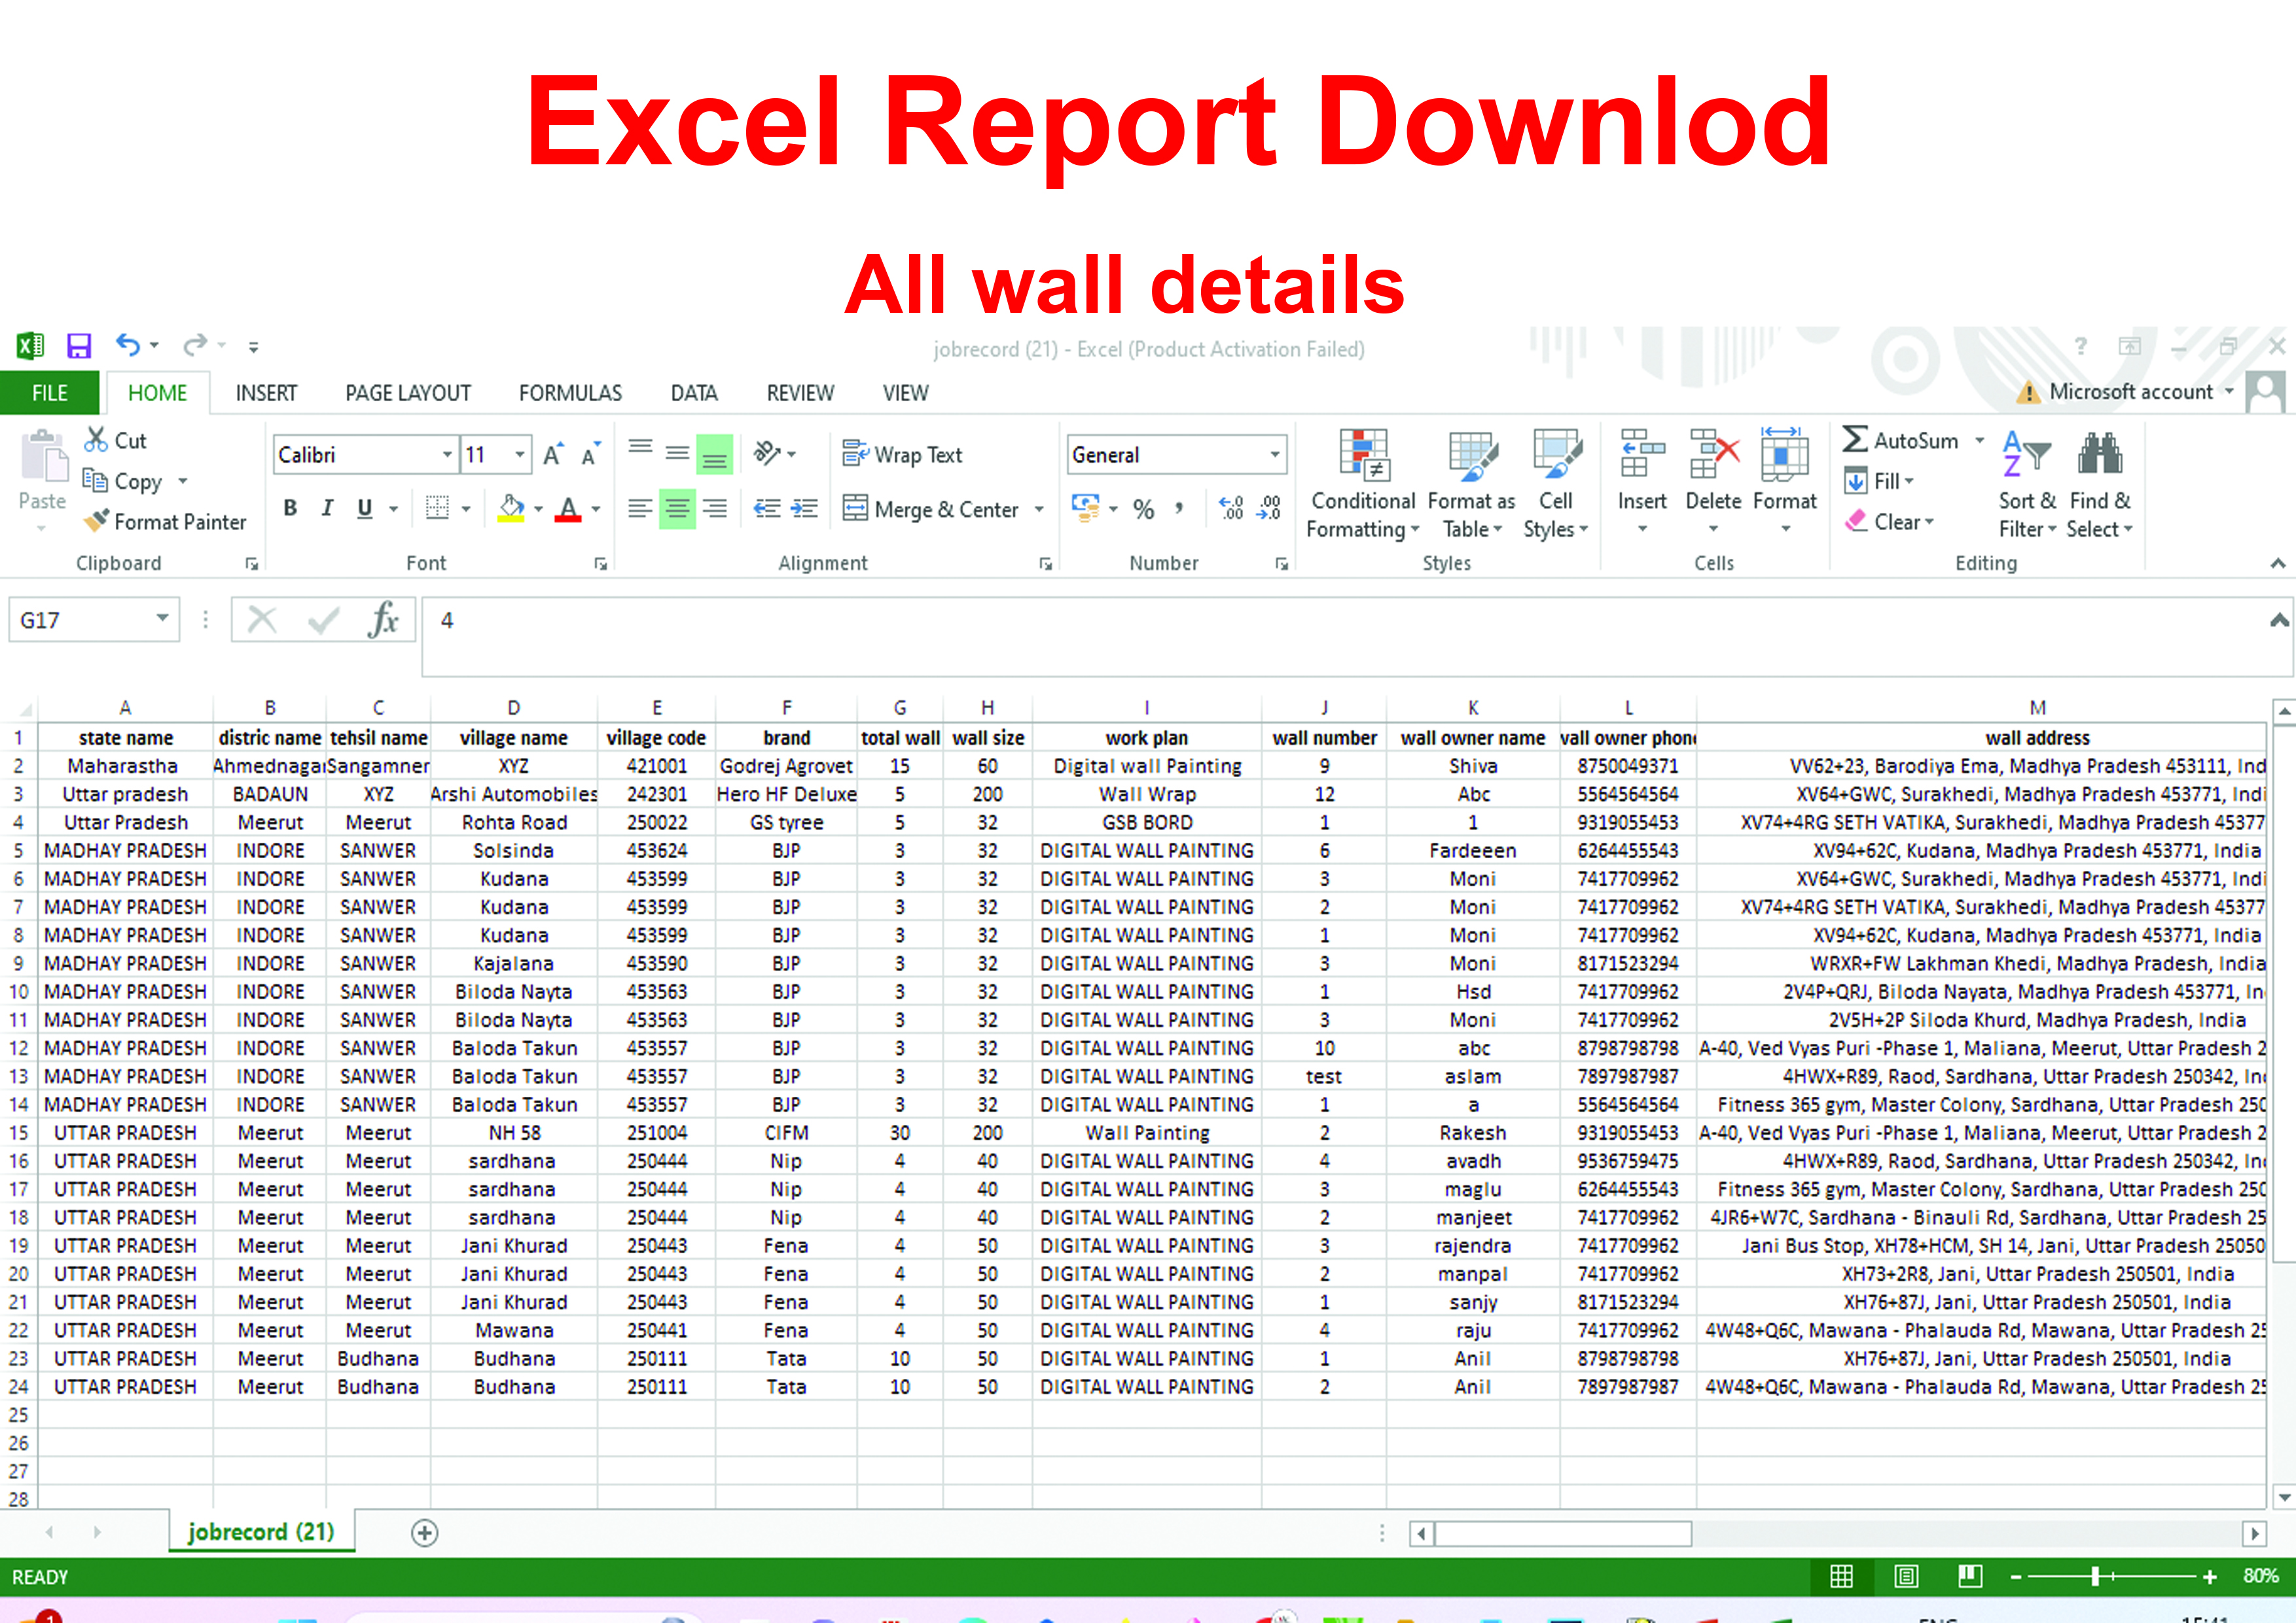Select the jobrecord (21) sheet tab
Image resolution: width=2296 pixels, height=1623 pixels.
click(261, 1532)
